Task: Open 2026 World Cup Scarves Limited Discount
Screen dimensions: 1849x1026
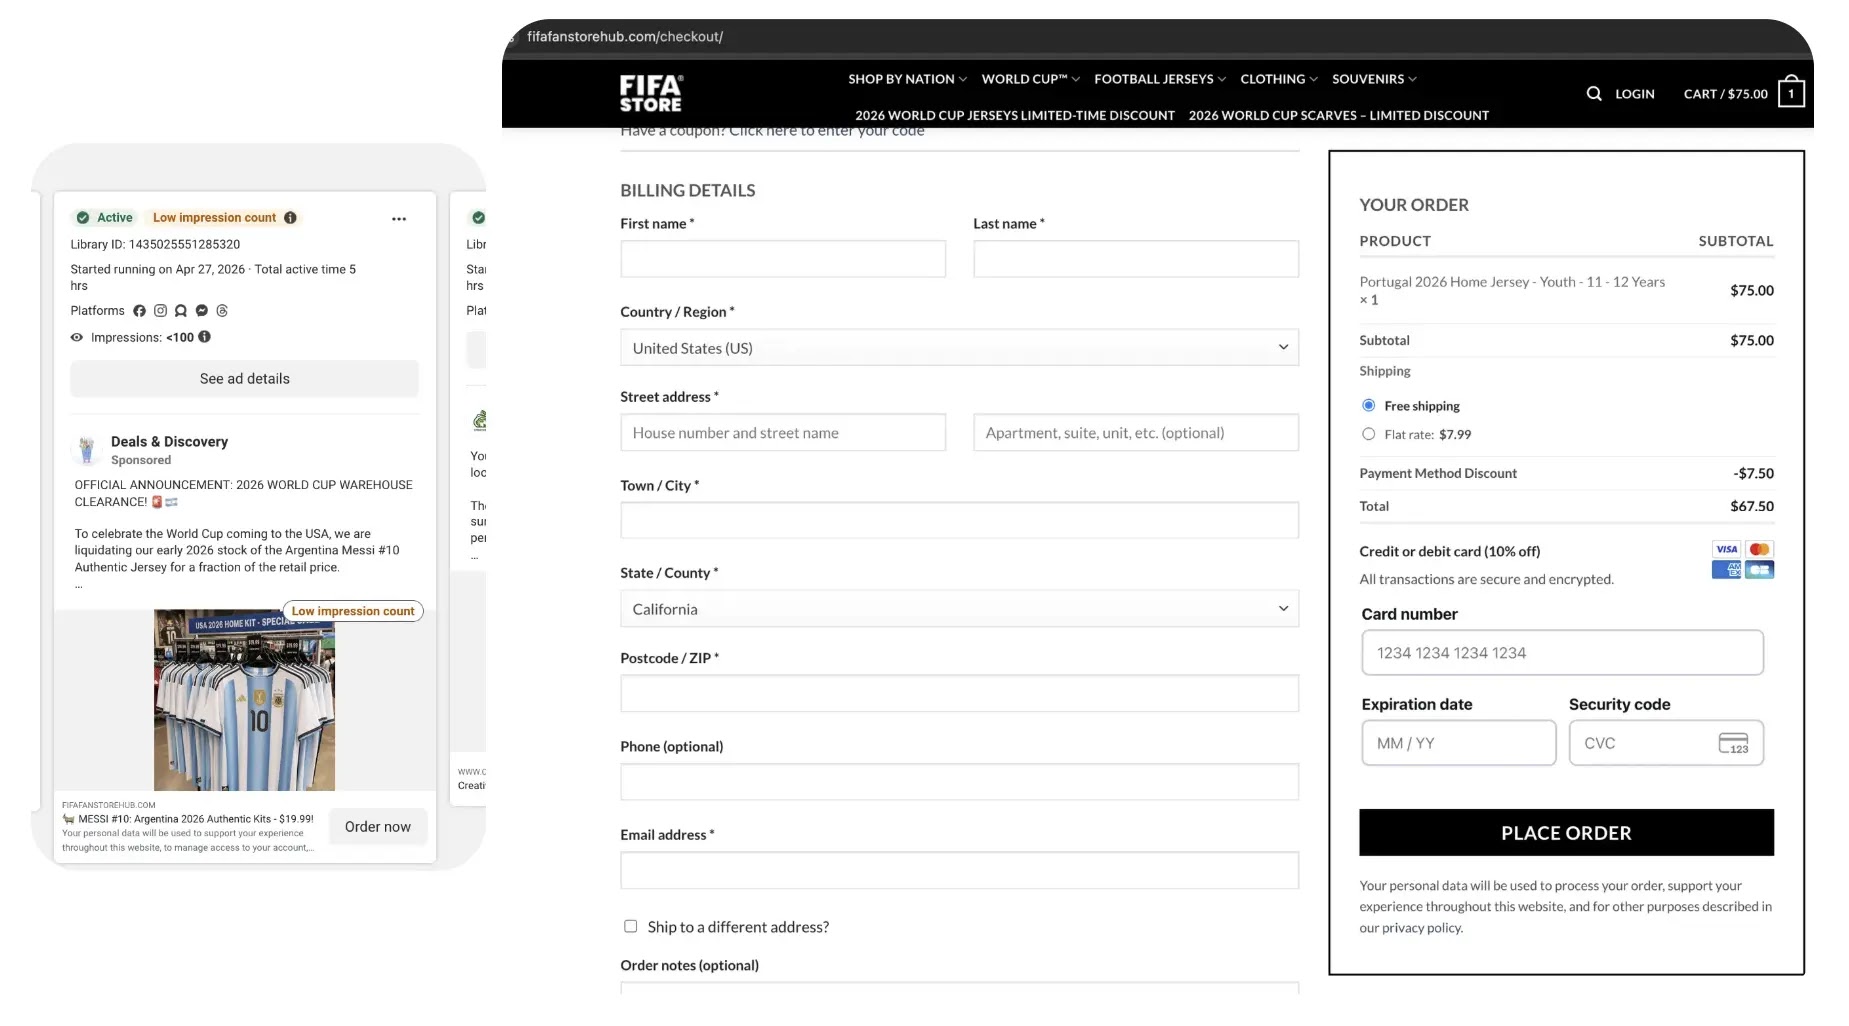Action: click(x=1338, y=115)
